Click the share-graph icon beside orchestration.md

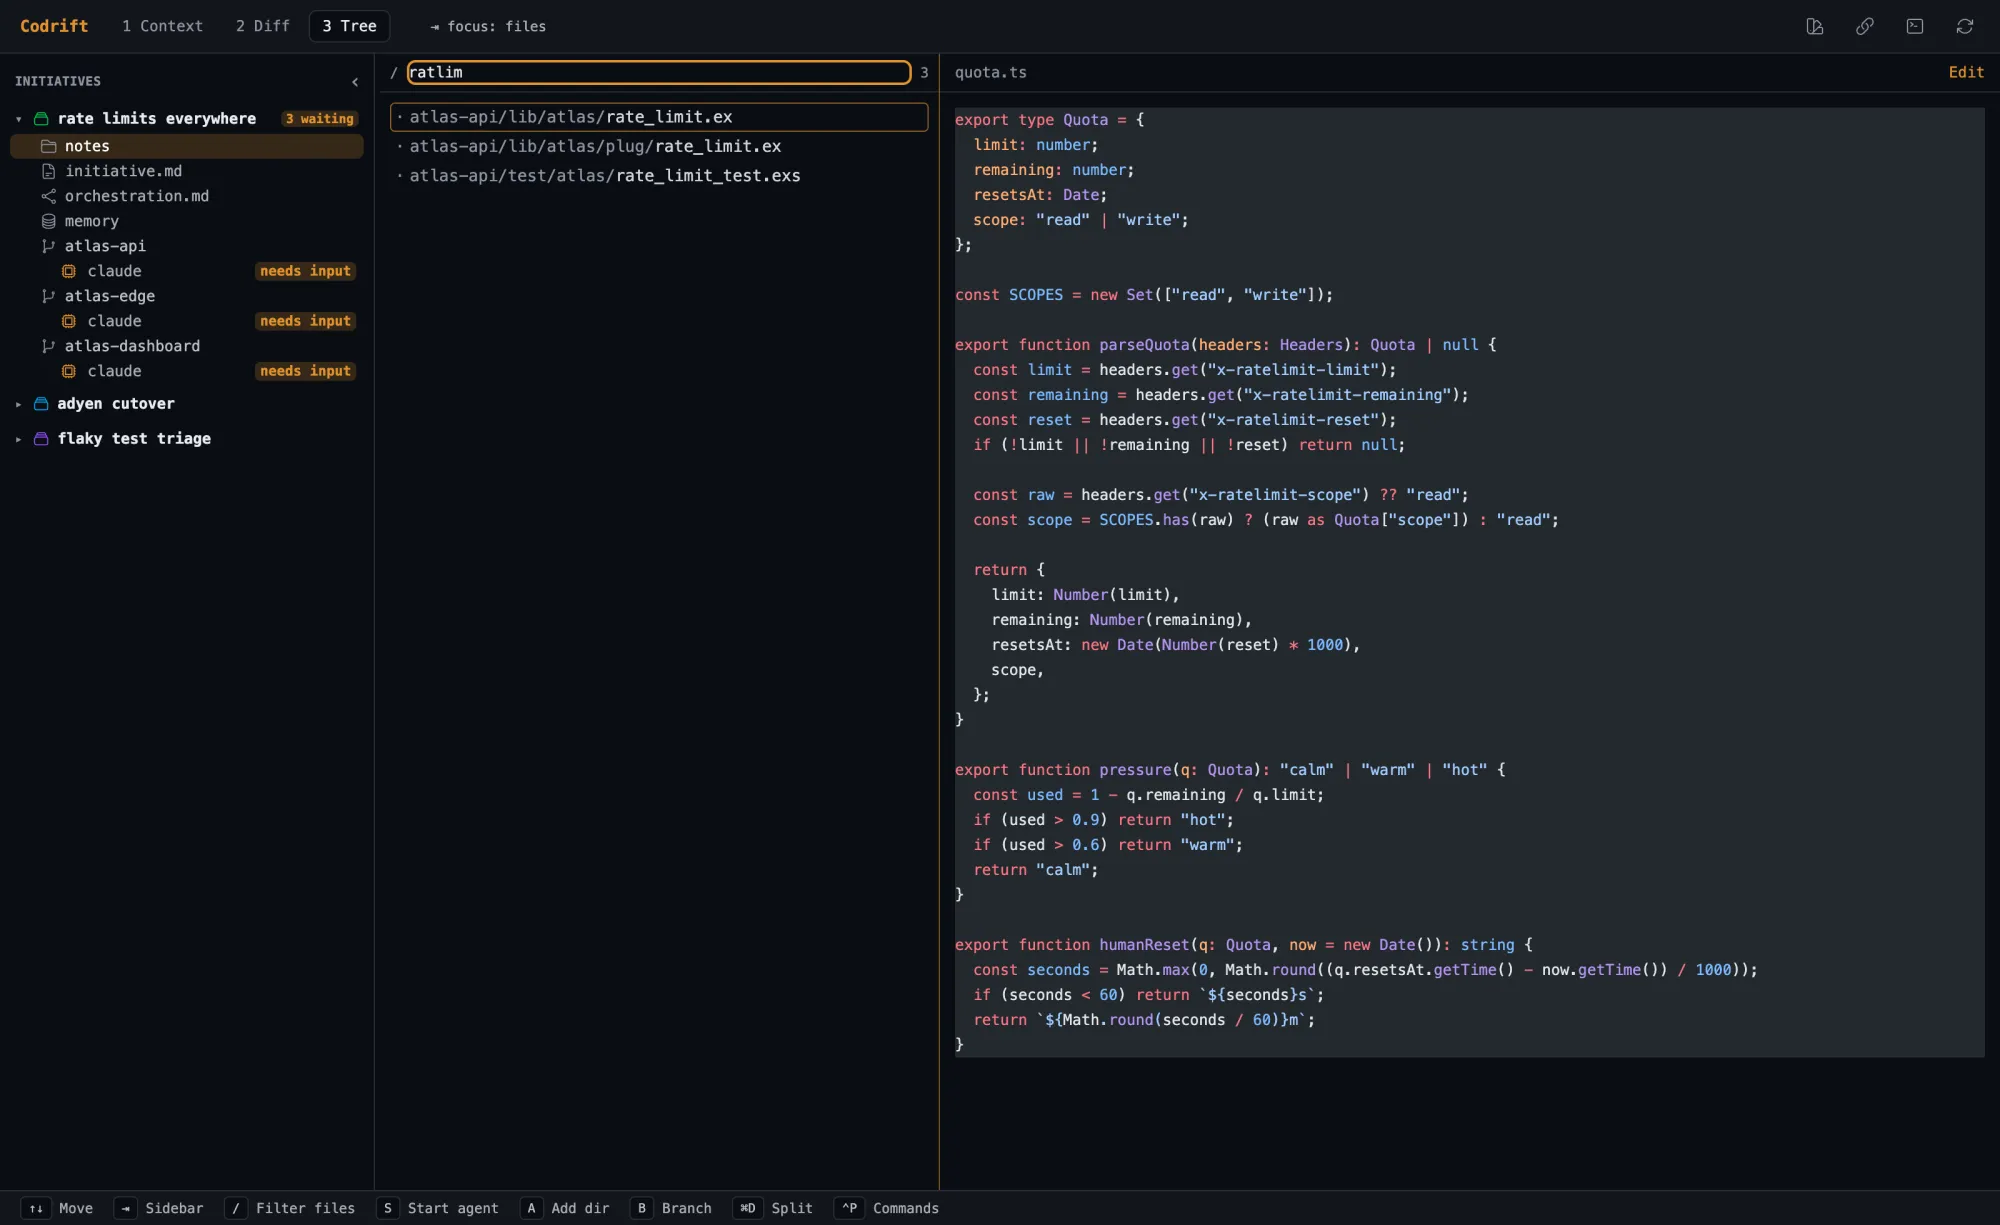click(x=48, y=196)
